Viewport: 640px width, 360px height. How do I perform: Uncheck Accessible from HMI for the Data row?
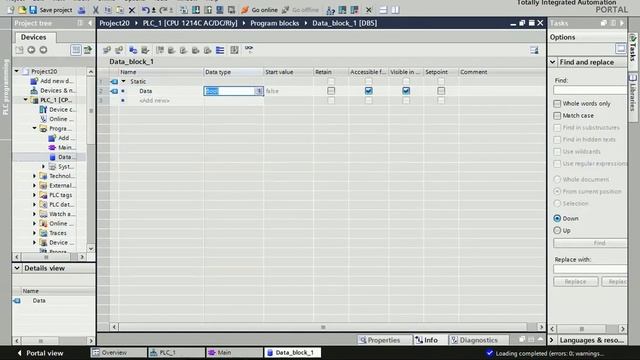[369, 91]
